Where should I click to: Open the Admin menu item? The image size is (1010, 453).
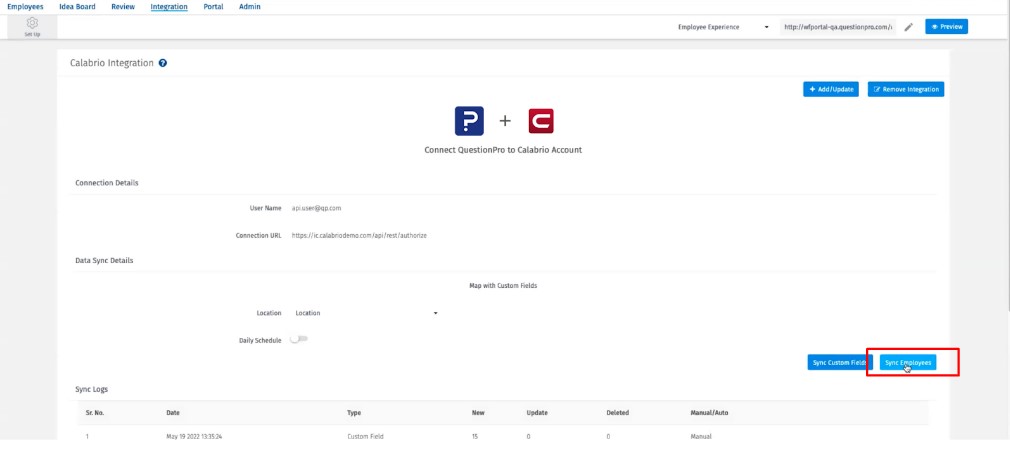click(250, 6)
